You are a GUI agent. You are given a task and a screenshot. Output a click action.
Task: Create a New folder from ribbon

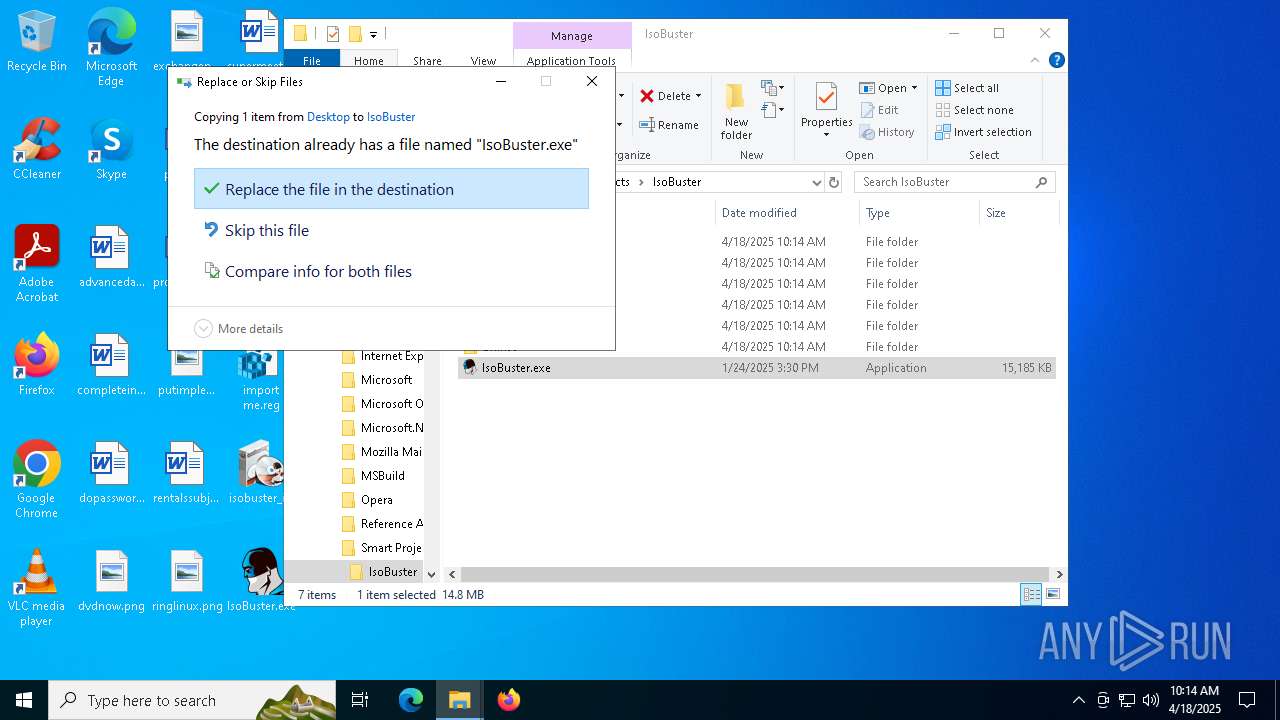tap(736, 112)
